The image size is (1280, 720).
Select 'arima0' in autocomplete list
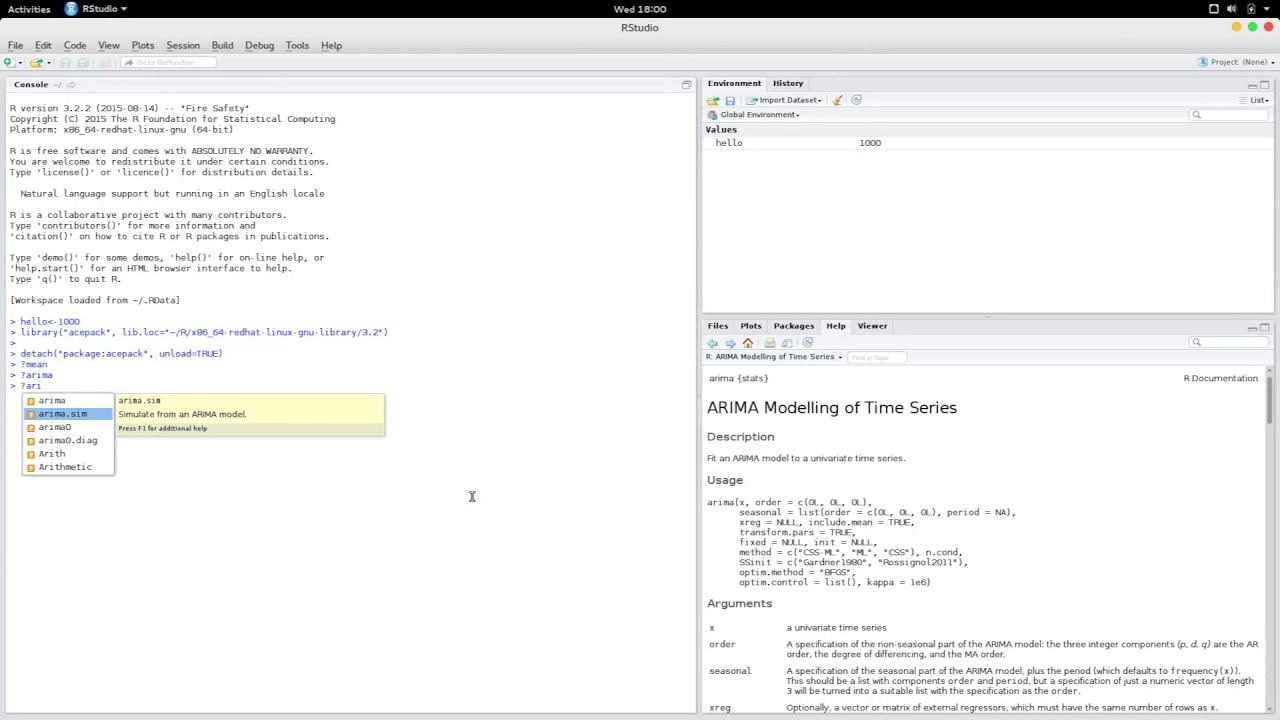pyautogui.click(x=68, y=427)
